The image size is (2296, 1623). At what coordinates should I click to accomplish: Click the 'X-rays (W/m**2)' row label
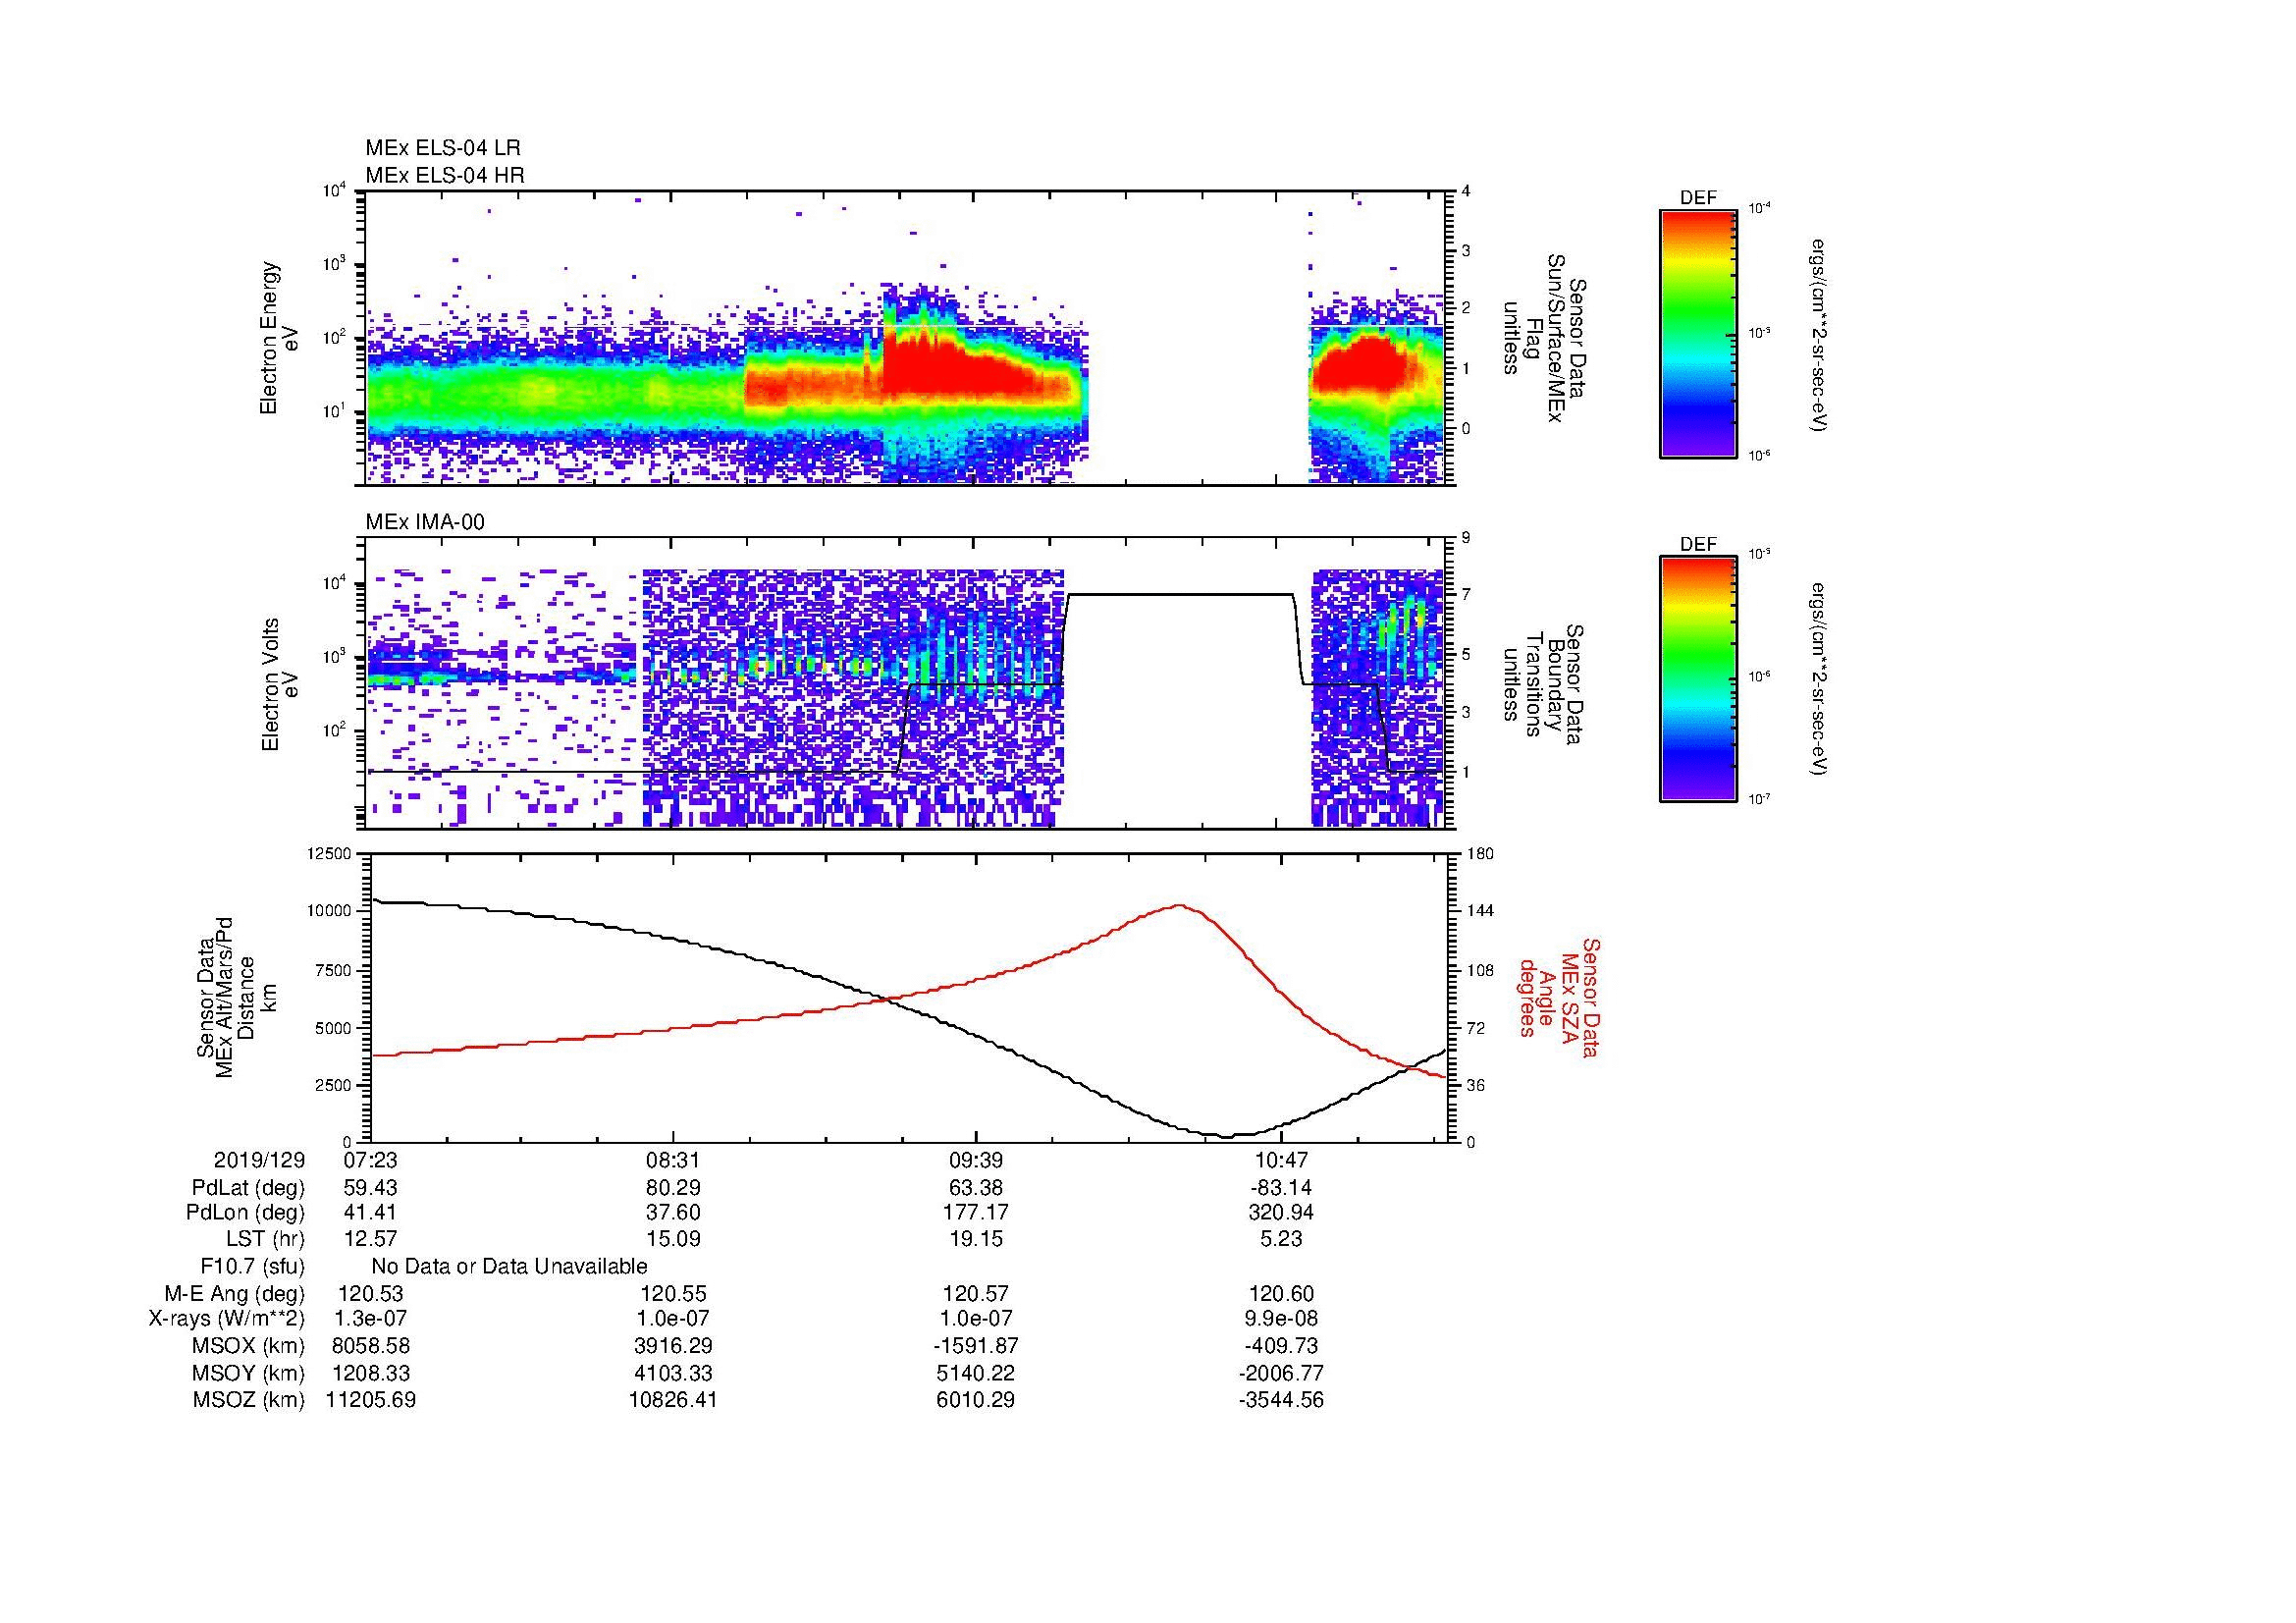(227, 1319)
